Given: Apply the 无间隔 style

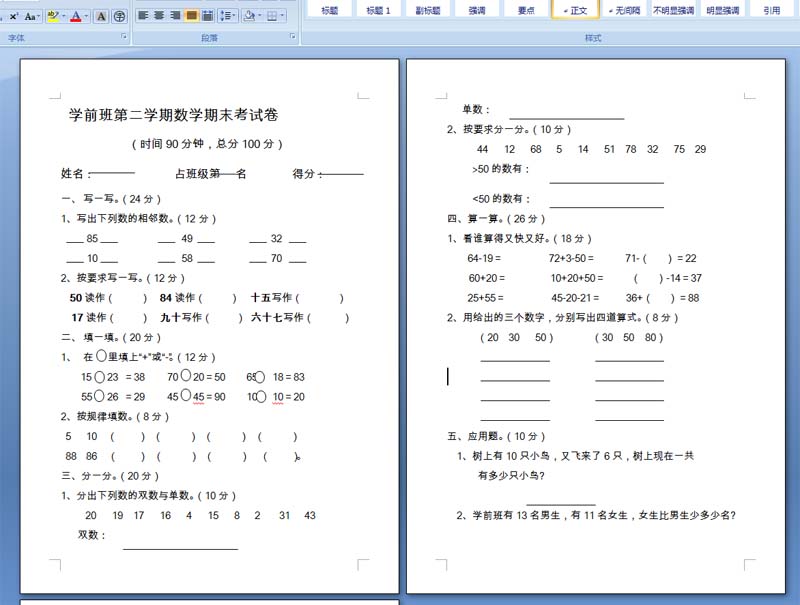Looking at the screenshot, I should [x=624, y=10].
